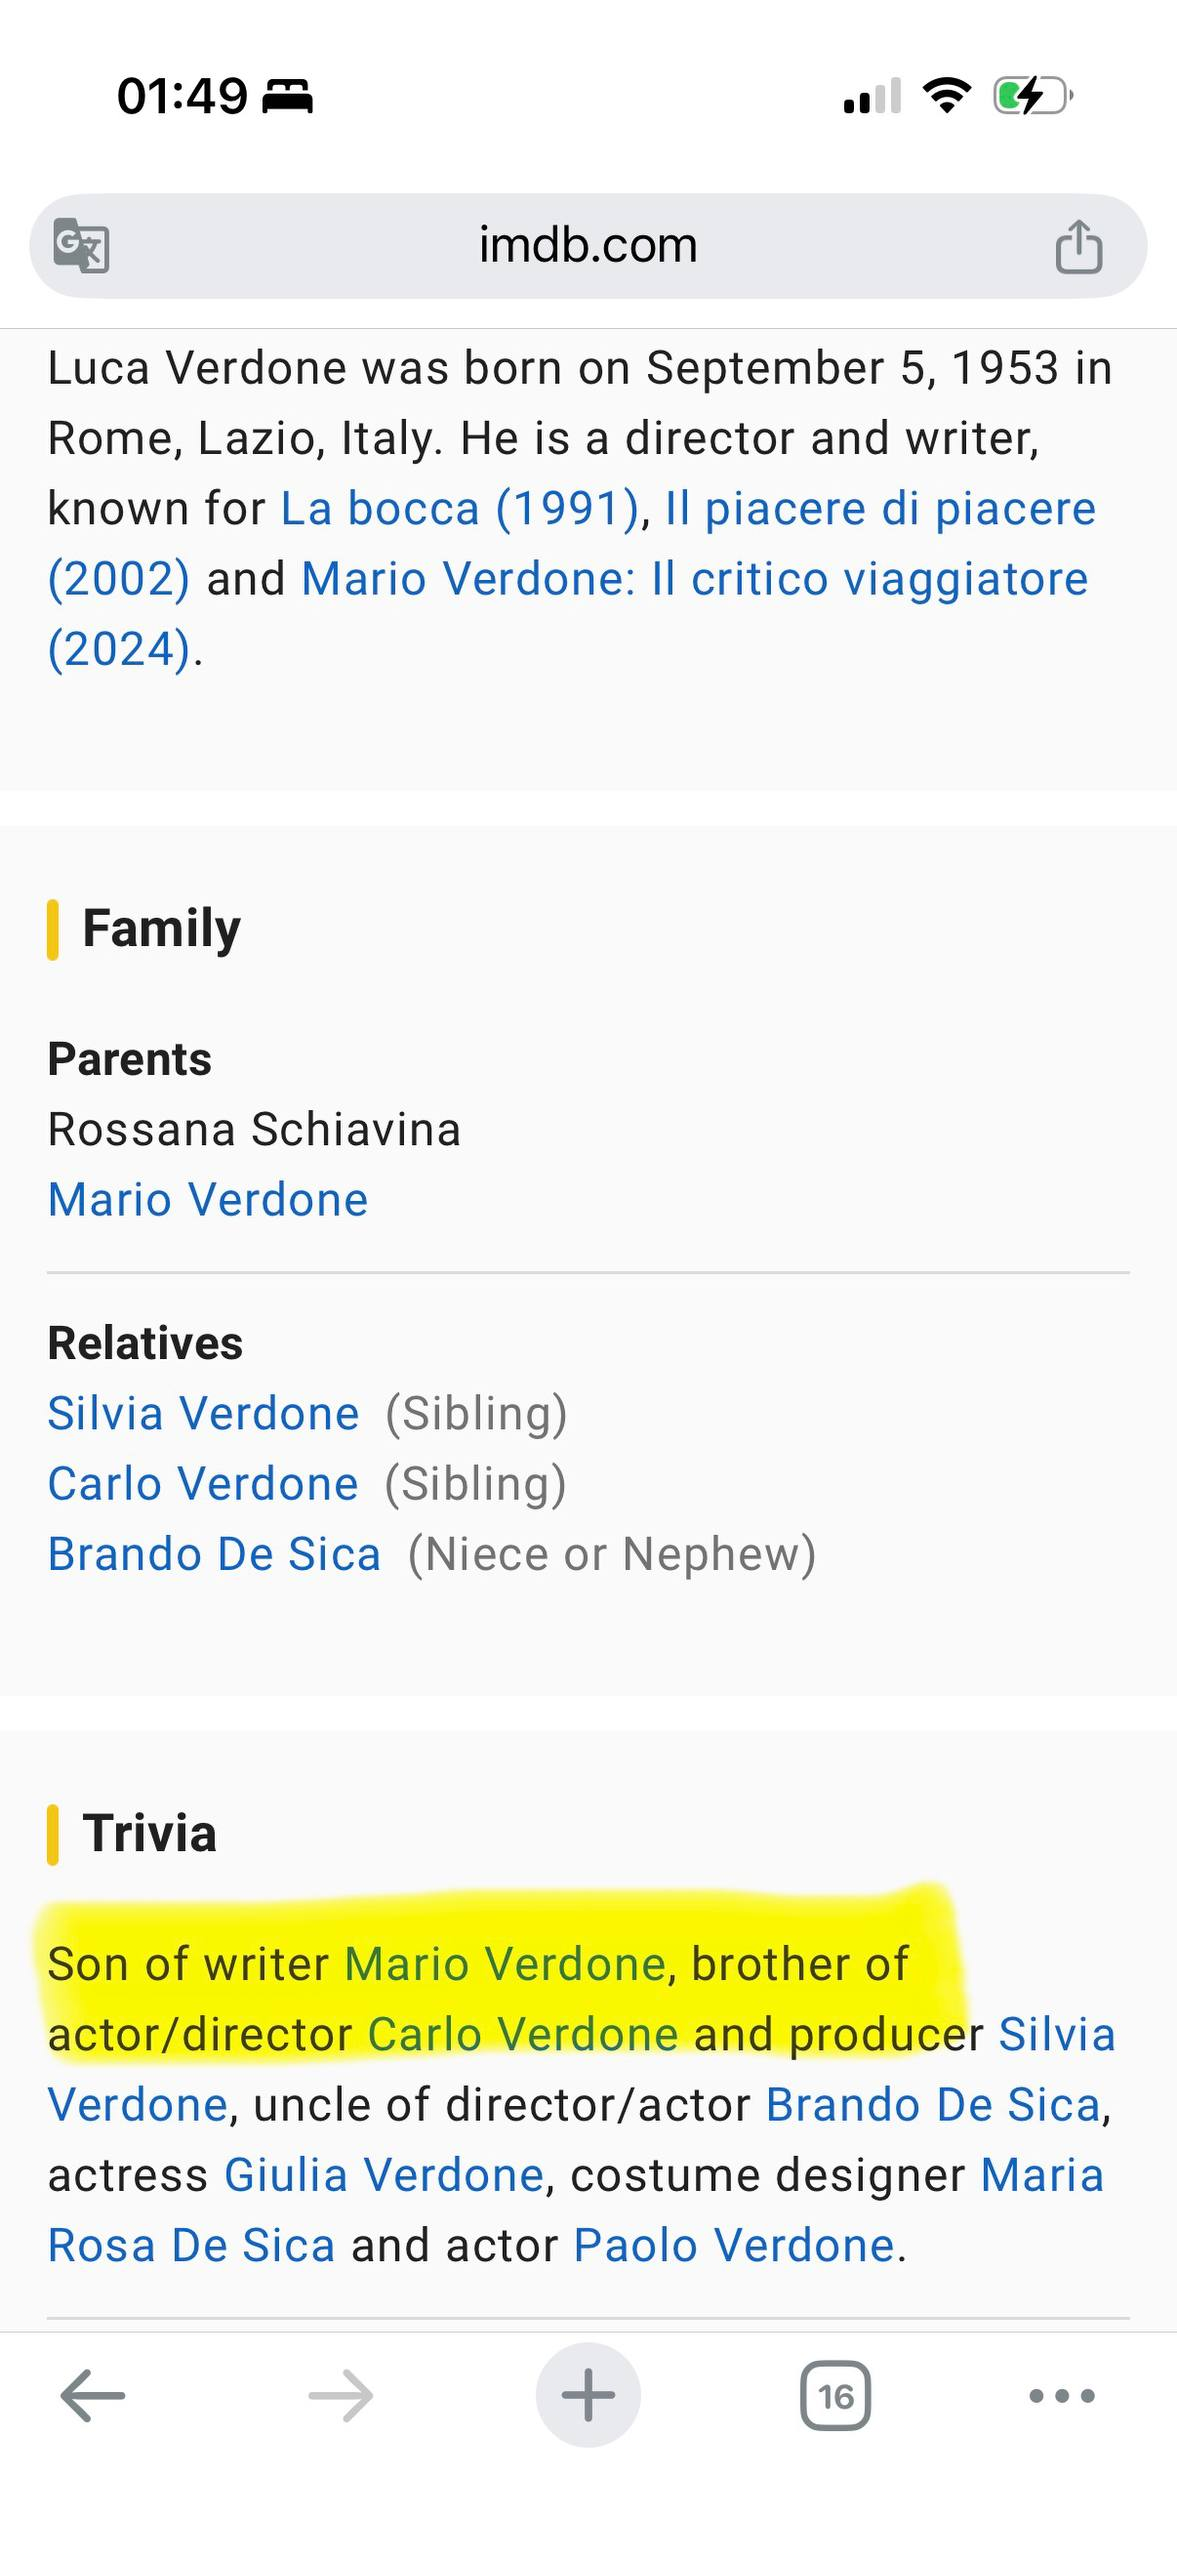The image size is (1177, 2560).
Task: Go back with the left arrow
Action: click(x=93, y=2395)
